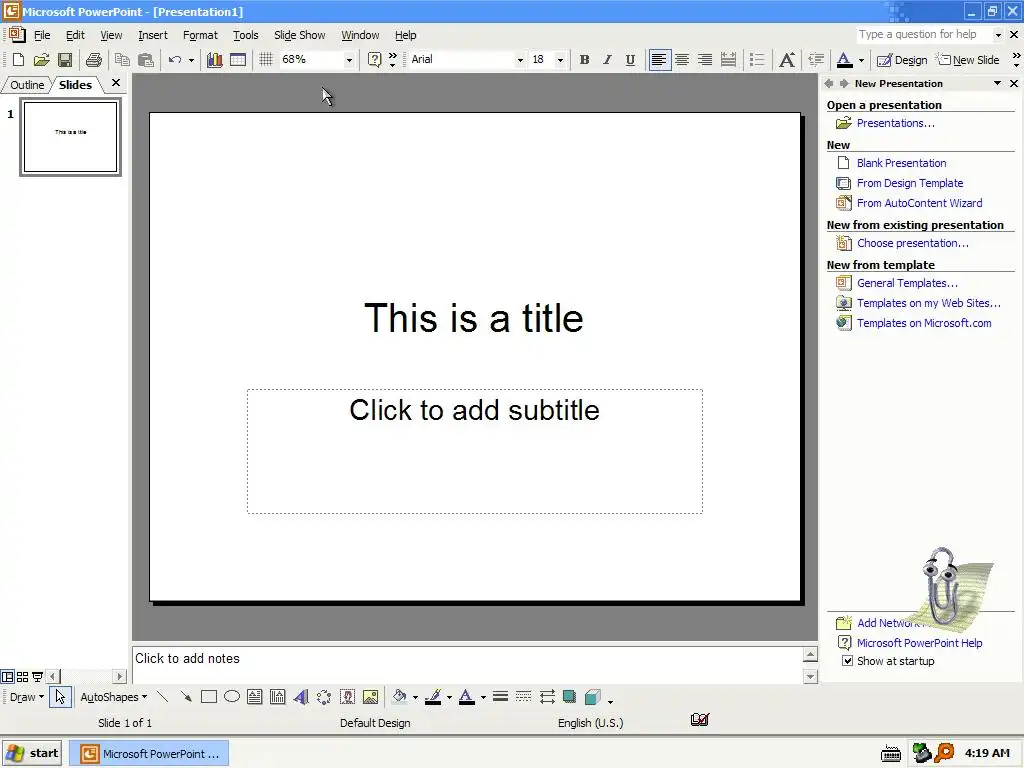Click the Dash Style icon

click(x=523, y=697)
